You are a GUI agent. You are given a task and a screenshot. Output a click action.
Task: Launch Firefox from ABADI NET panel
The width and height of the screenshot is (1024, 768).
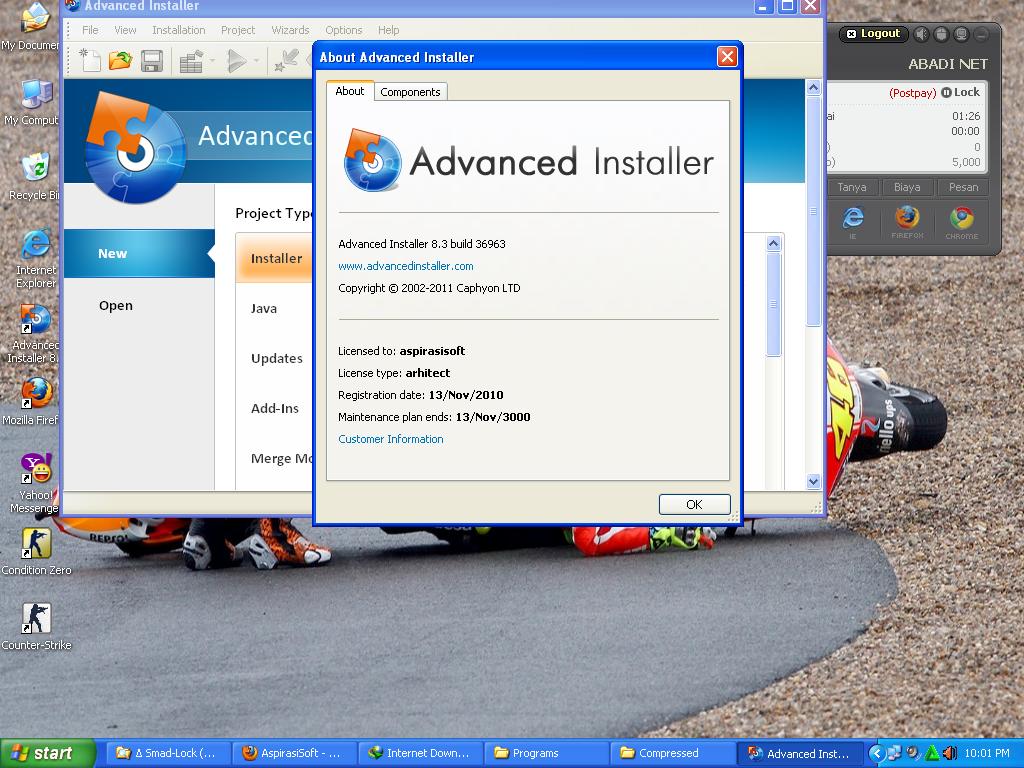(907, 221)
